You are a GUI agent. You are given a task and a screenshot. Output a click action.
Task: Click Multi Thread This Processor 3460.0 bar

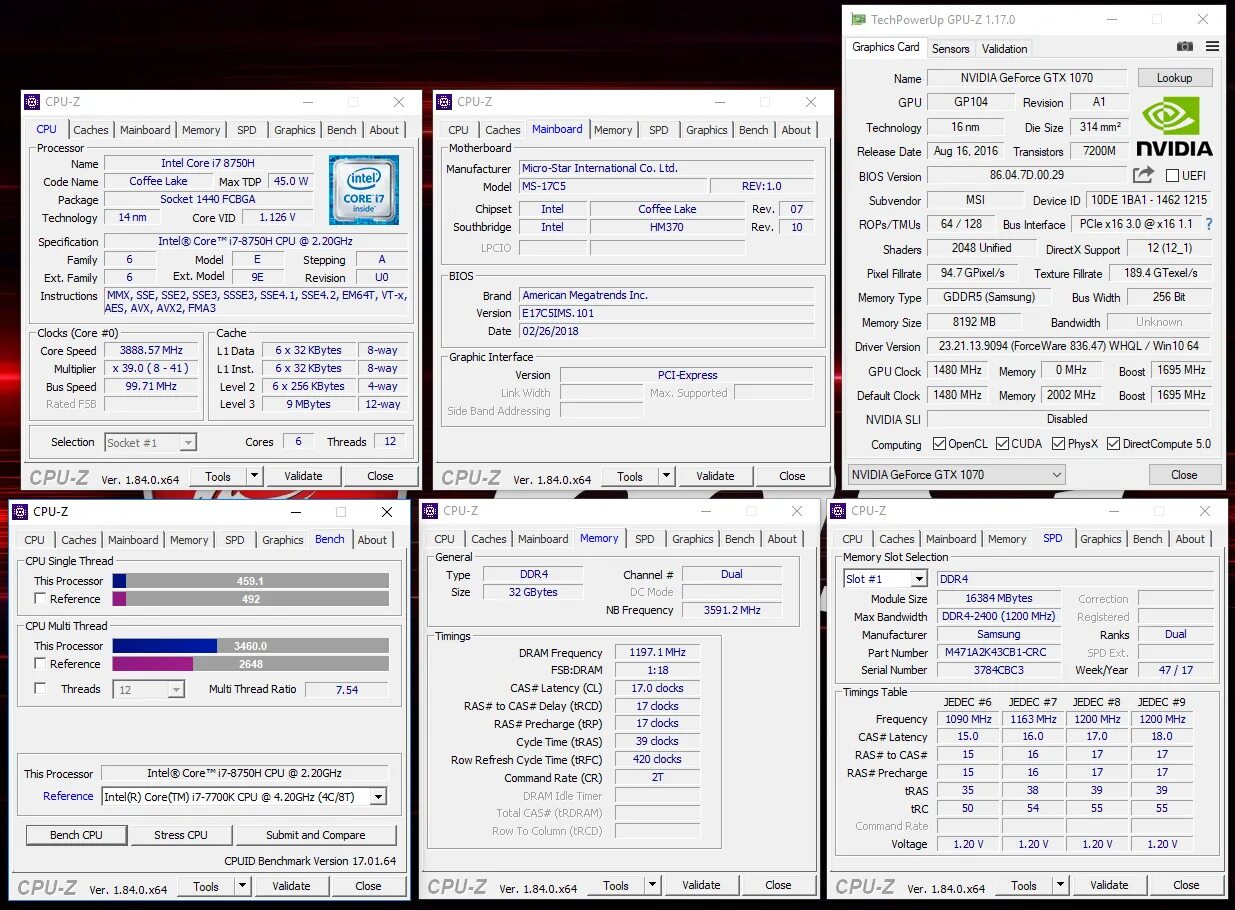pyautogui.click(x=250, y=646)
